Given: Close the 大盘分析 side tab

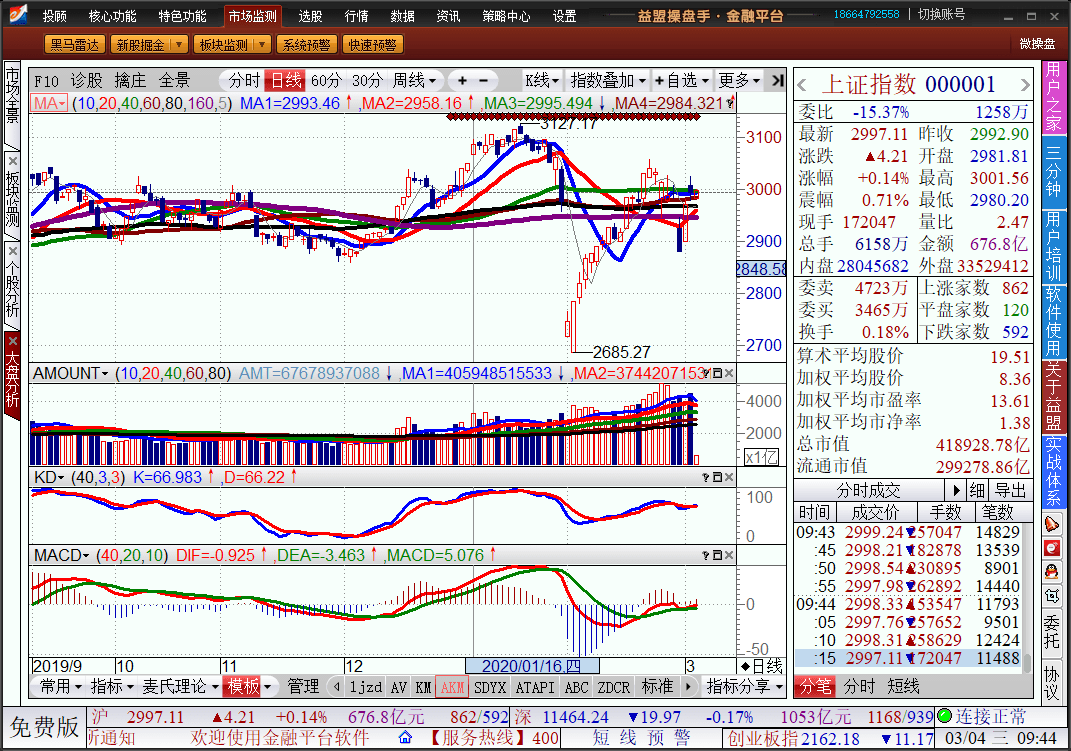Looking at the screenshot, I should (x=12, y=341).
